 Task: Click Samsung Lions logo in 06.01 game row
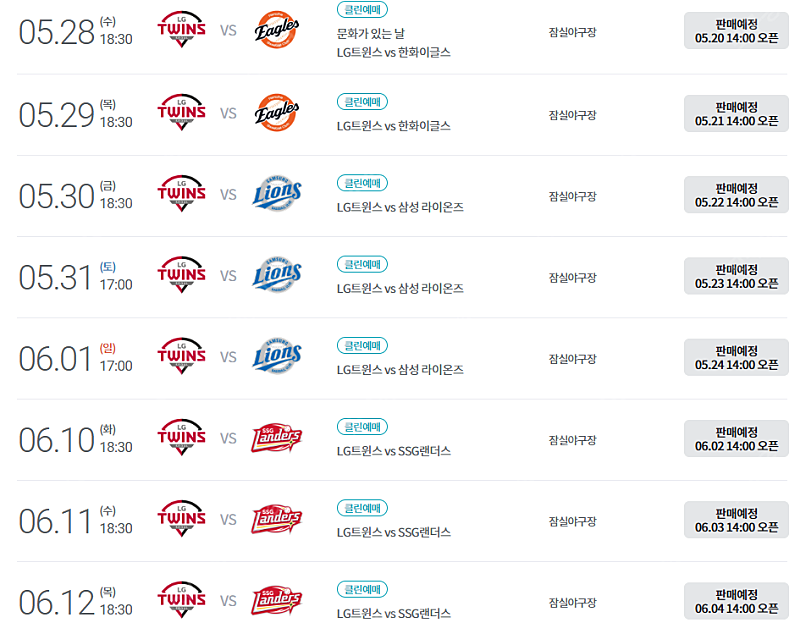point(277,356)
